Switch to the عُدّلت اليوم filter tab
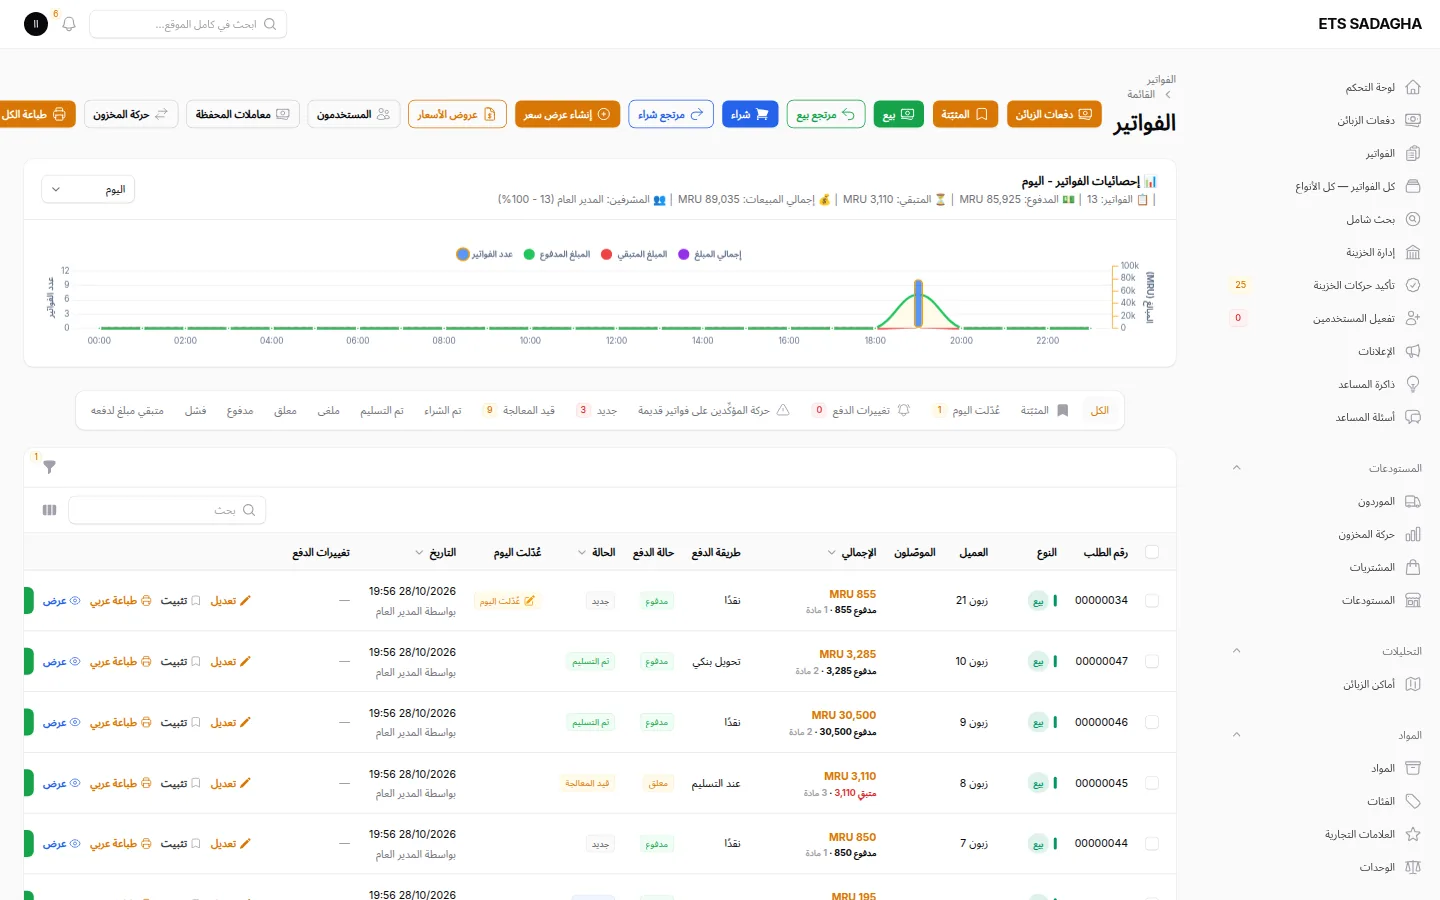The height and width of the screenshot is (900, 1440). [x=966, y=411]
